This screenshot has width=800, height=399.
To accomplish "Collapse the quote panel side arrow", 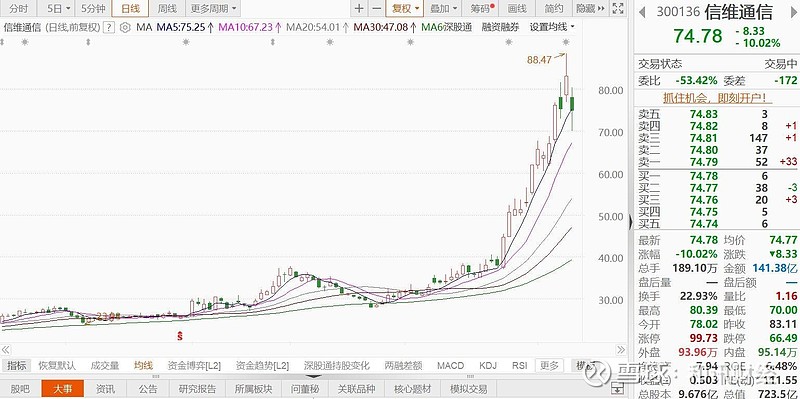I will click(x=631, y=221).
